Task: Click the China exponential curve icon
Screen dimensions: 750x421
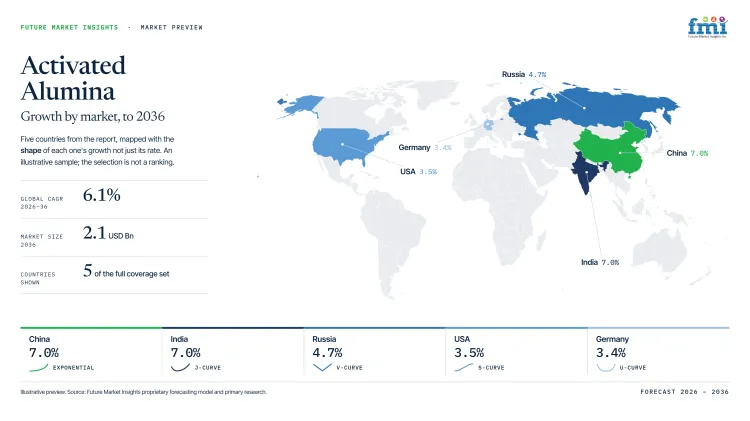Action: tap(38, 367)
